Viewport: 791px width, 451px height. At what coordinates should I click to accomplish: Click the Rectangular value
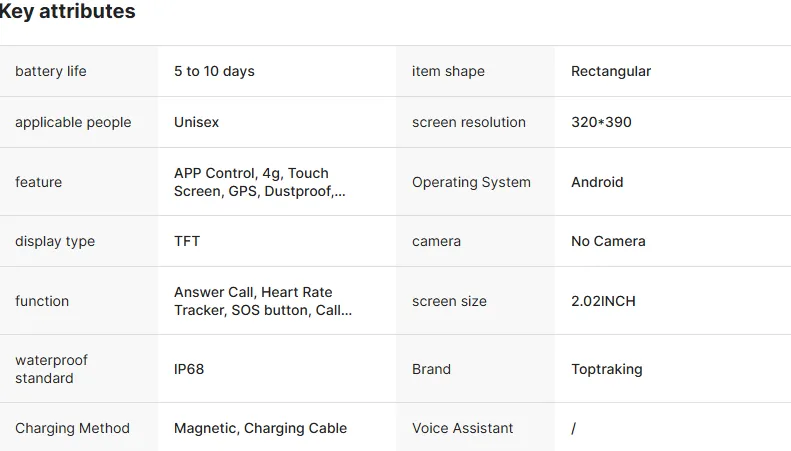tap(611, 71)
